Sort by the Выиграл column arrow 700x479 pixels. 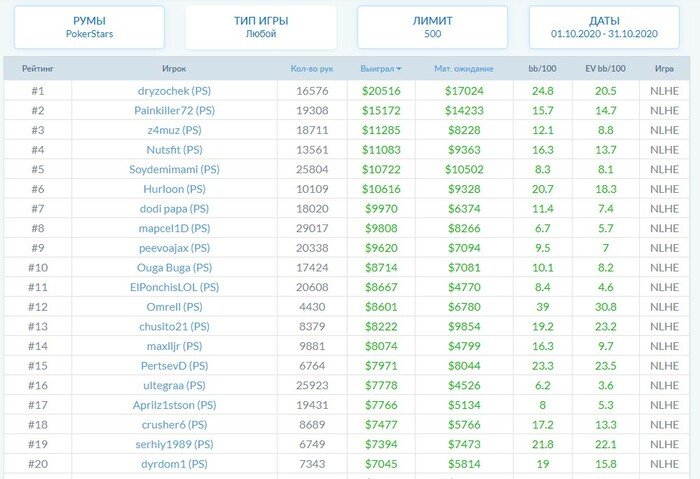[x=399, y=69]
